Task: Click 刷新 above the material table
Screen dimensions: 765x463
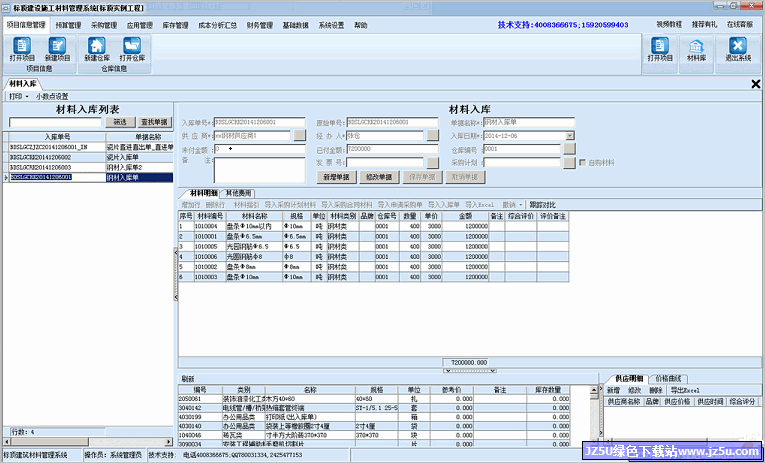Action: (x=188, y=379)
